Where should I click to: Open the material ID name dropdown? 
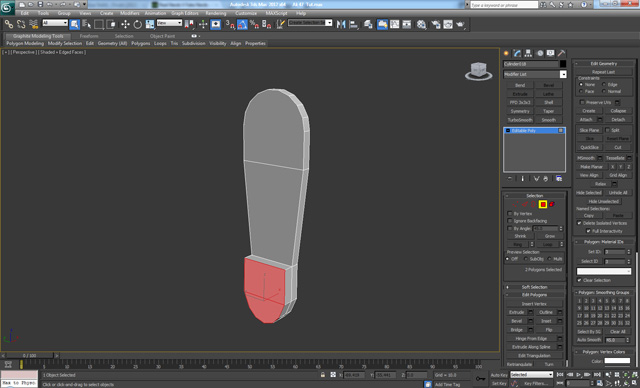pos(604,271)
